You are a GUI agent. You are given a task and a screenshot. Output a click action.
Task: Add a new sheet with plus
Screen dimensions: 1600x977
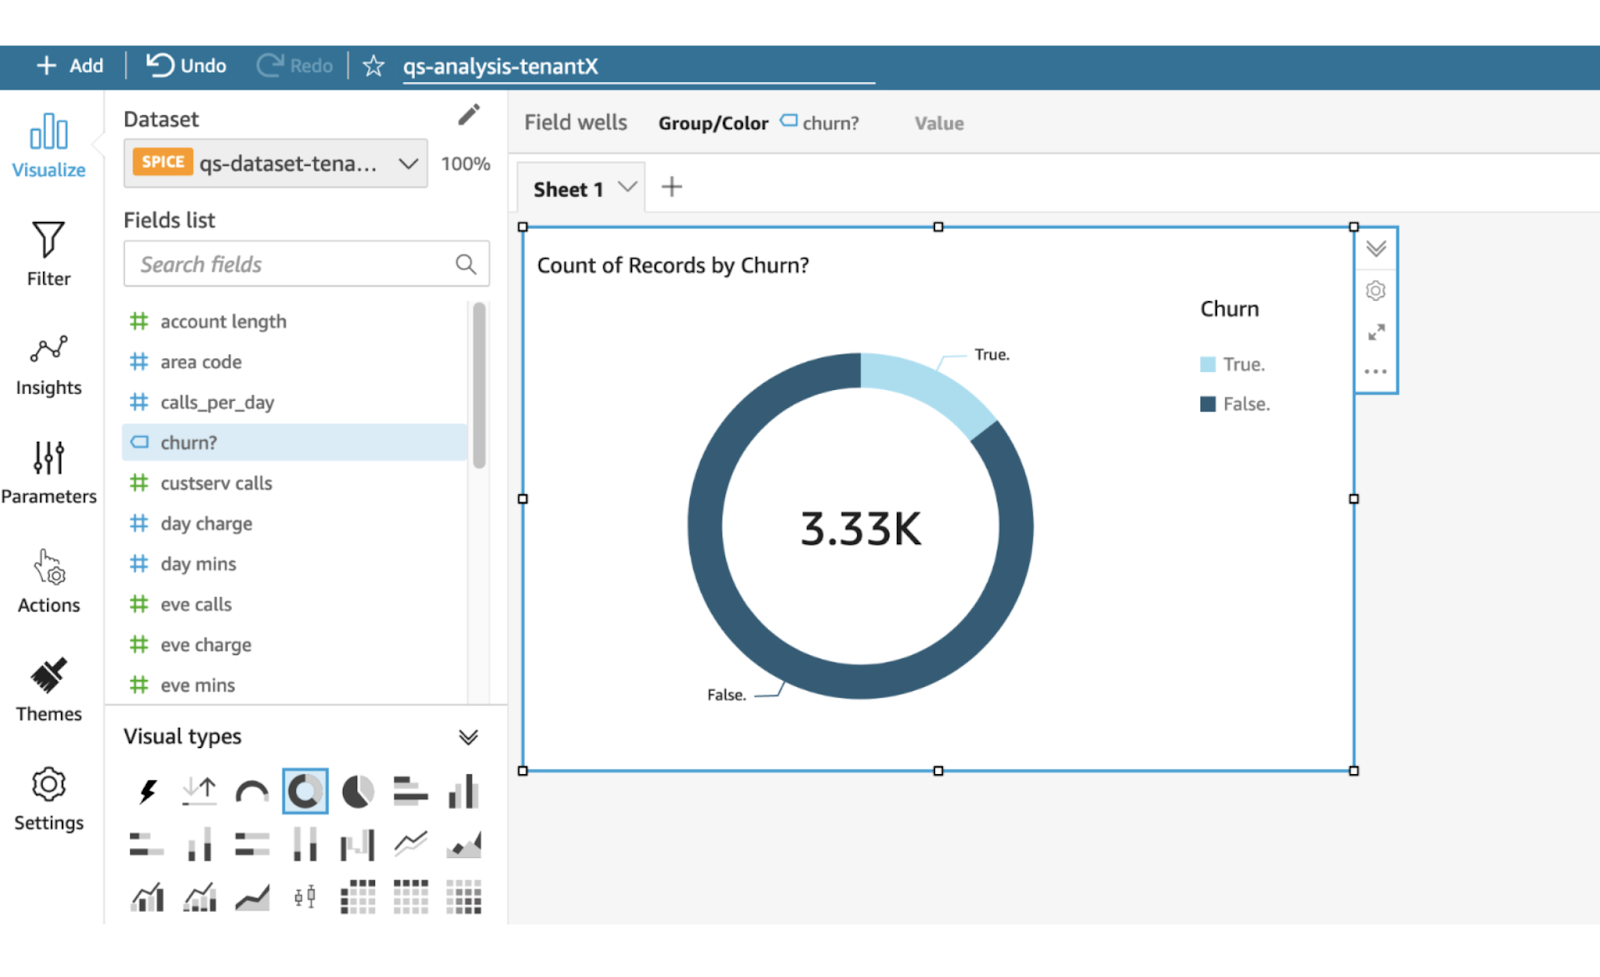pyautogui.click(x=672, y=187)
